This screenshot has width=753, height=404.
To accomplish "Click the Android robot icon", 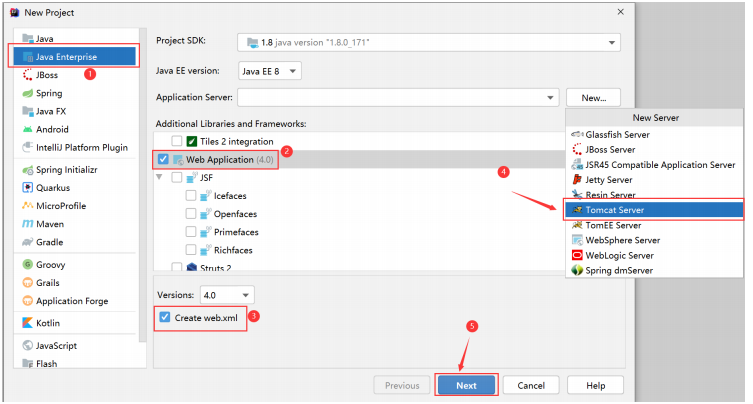I will tap(27, 129).
